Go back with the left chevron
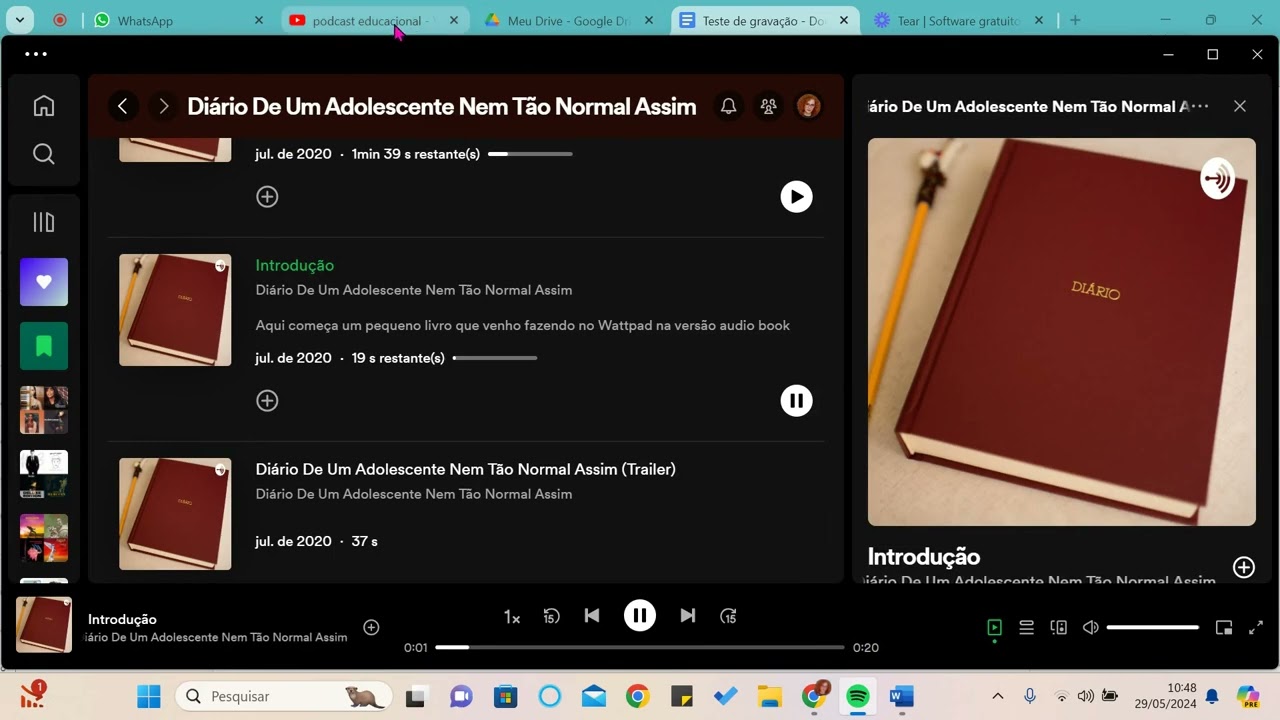Viewport: 1280px width, 720px height. click(123, 106)
